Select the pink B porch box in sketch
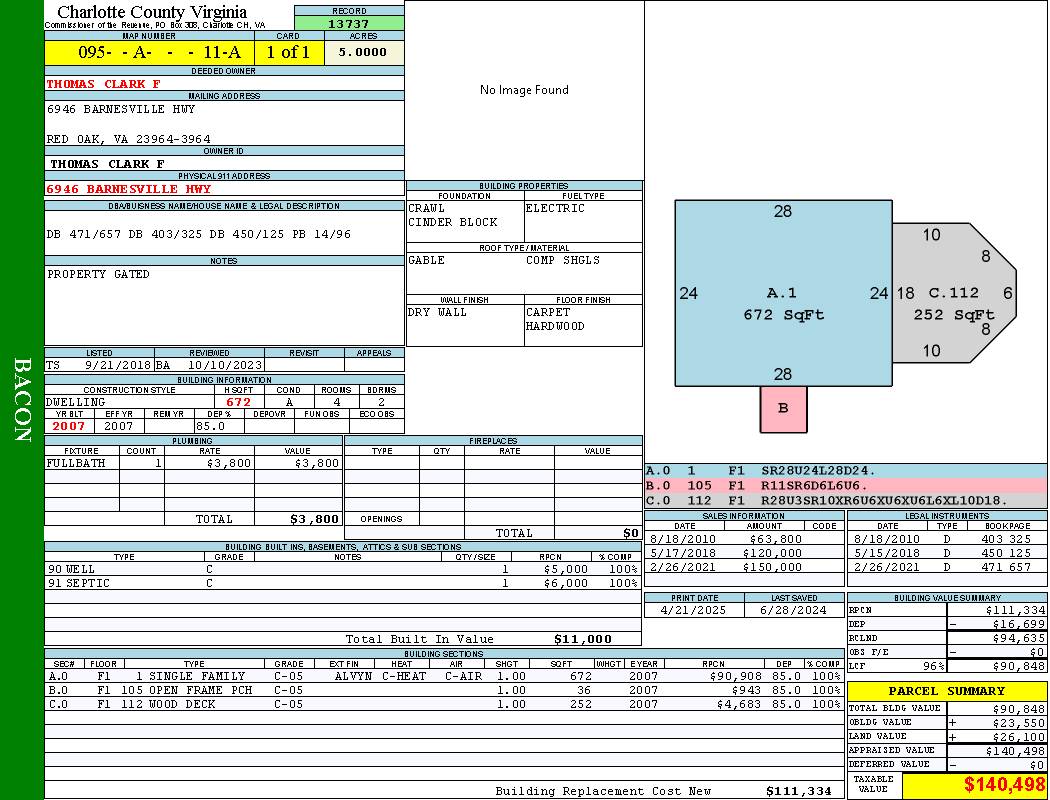The width and height of the screenshot is (1050, 800). pyautogui.click(x=783, y=408)
